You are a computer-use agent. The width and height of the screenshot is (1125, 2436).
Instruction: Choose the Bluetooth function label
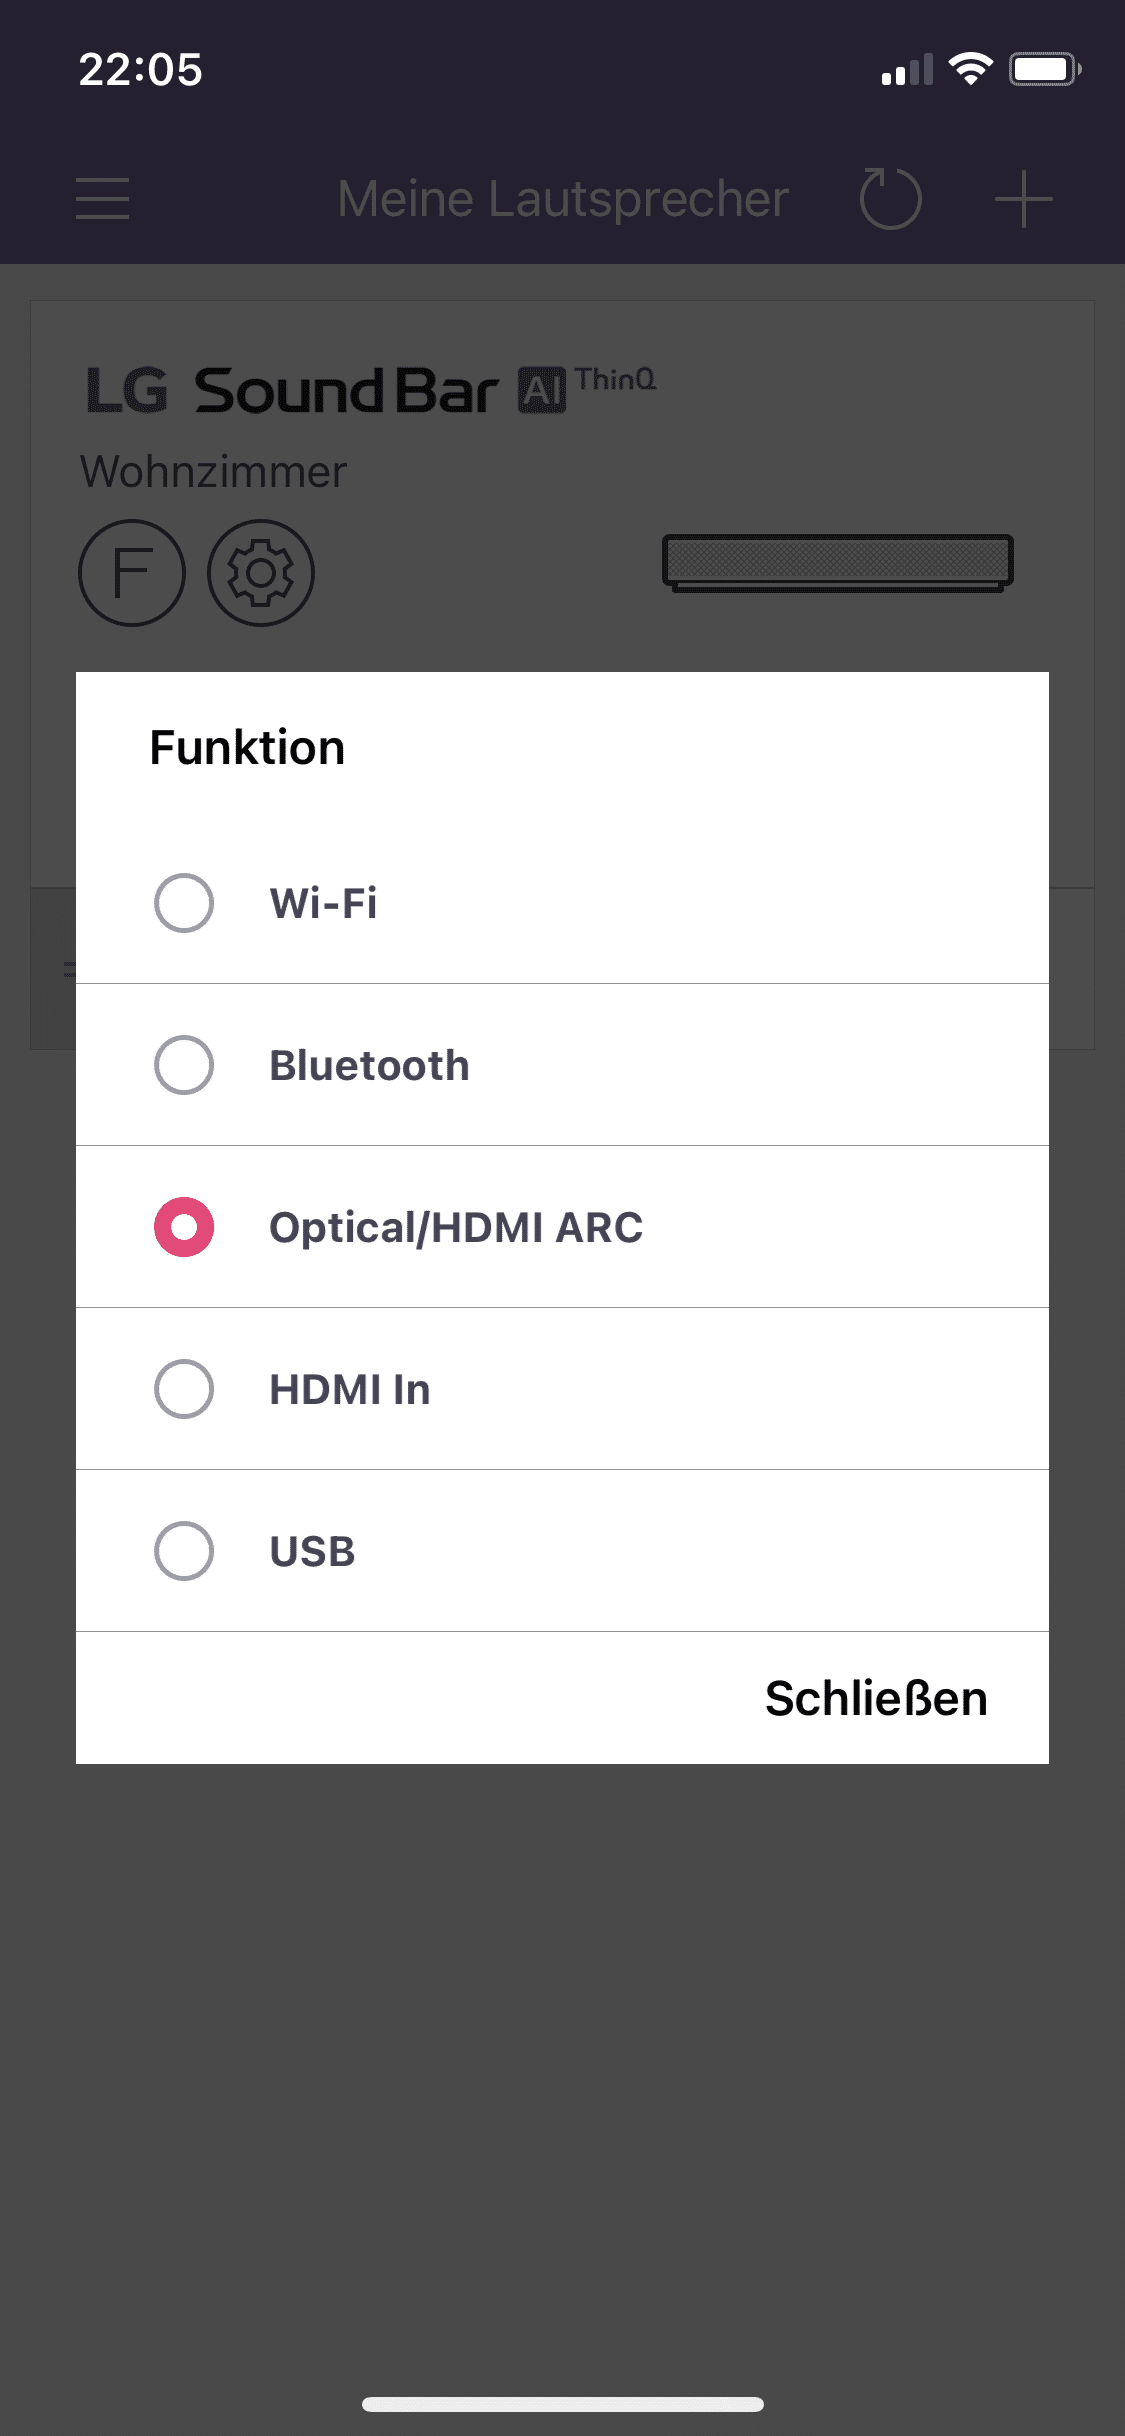(x=369, y=1065)
